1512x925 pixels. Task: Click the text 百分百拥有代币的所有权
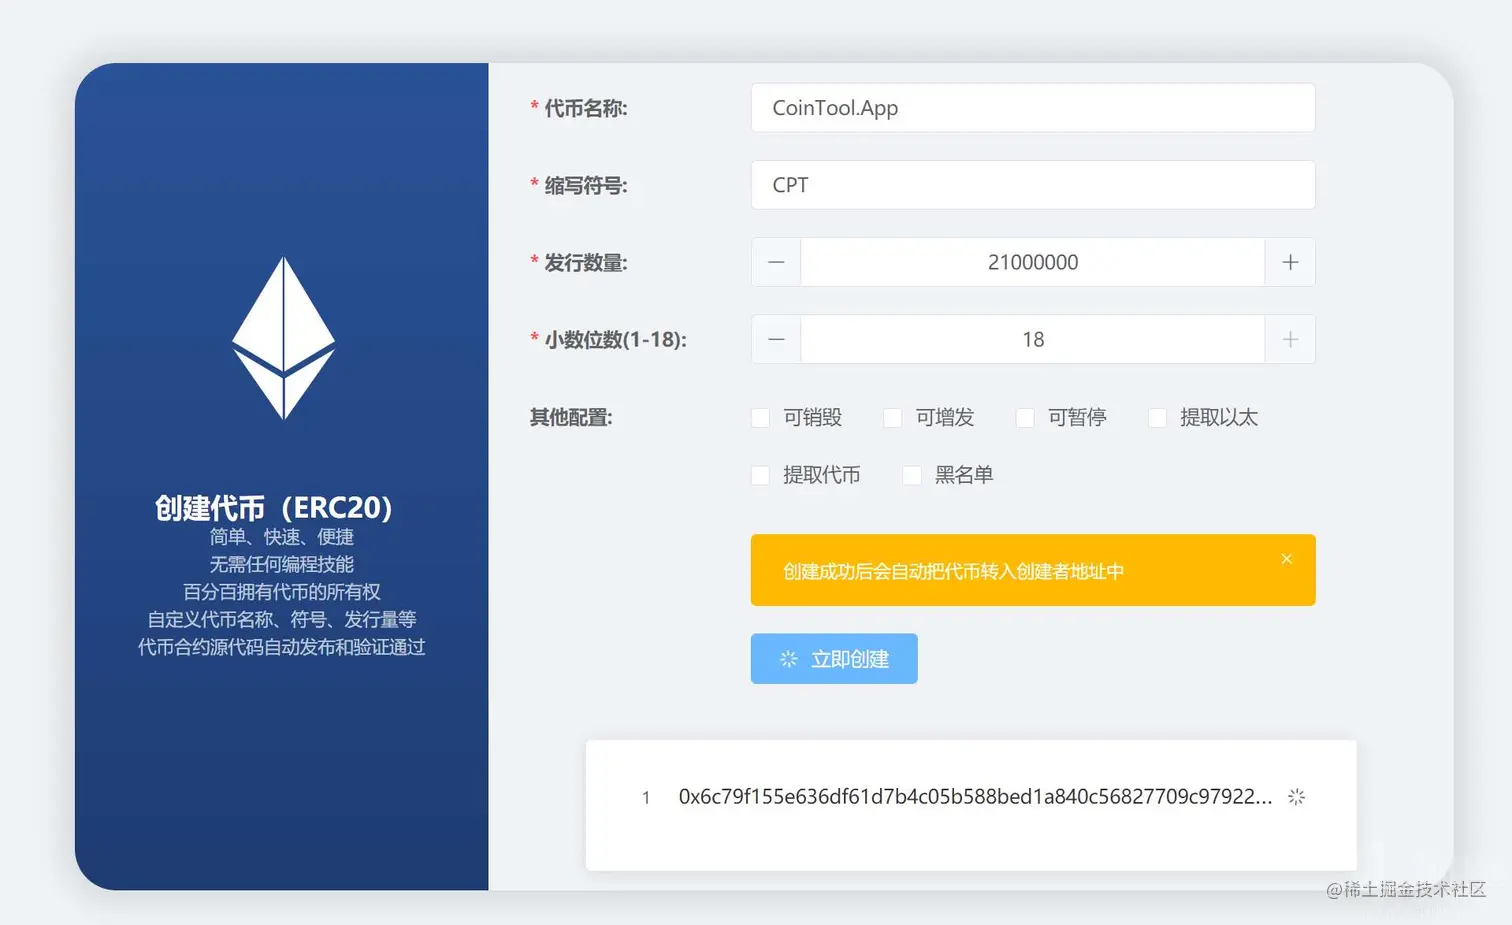[281, 592]
